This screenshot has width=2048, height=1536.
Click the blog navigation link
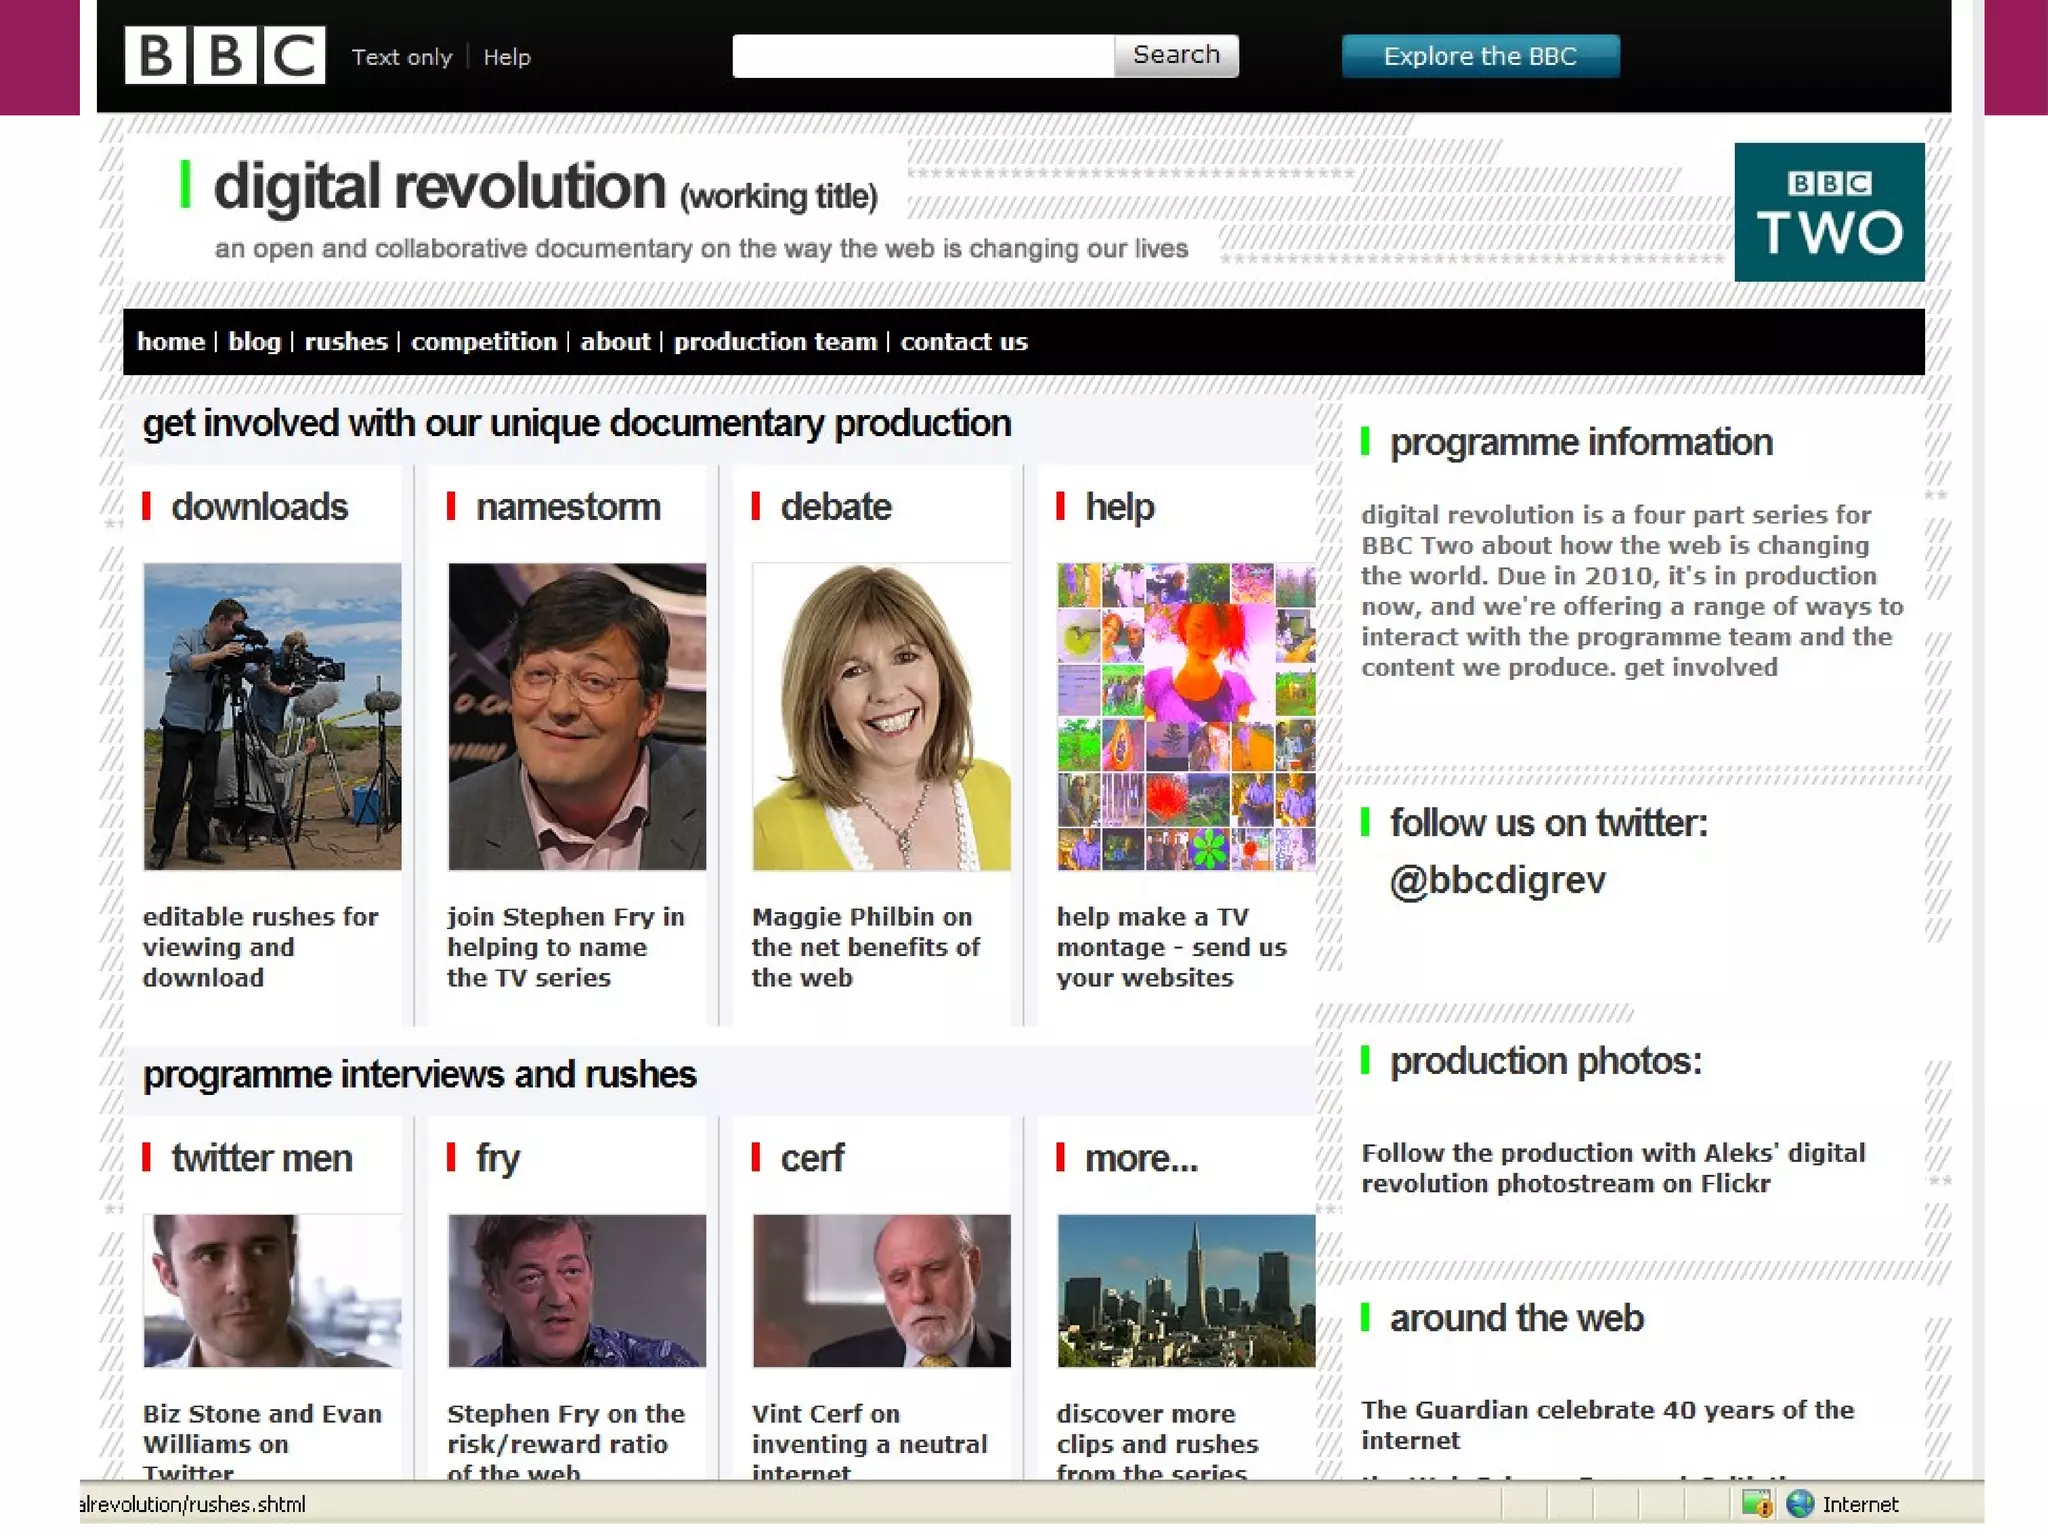click(254, 342)
